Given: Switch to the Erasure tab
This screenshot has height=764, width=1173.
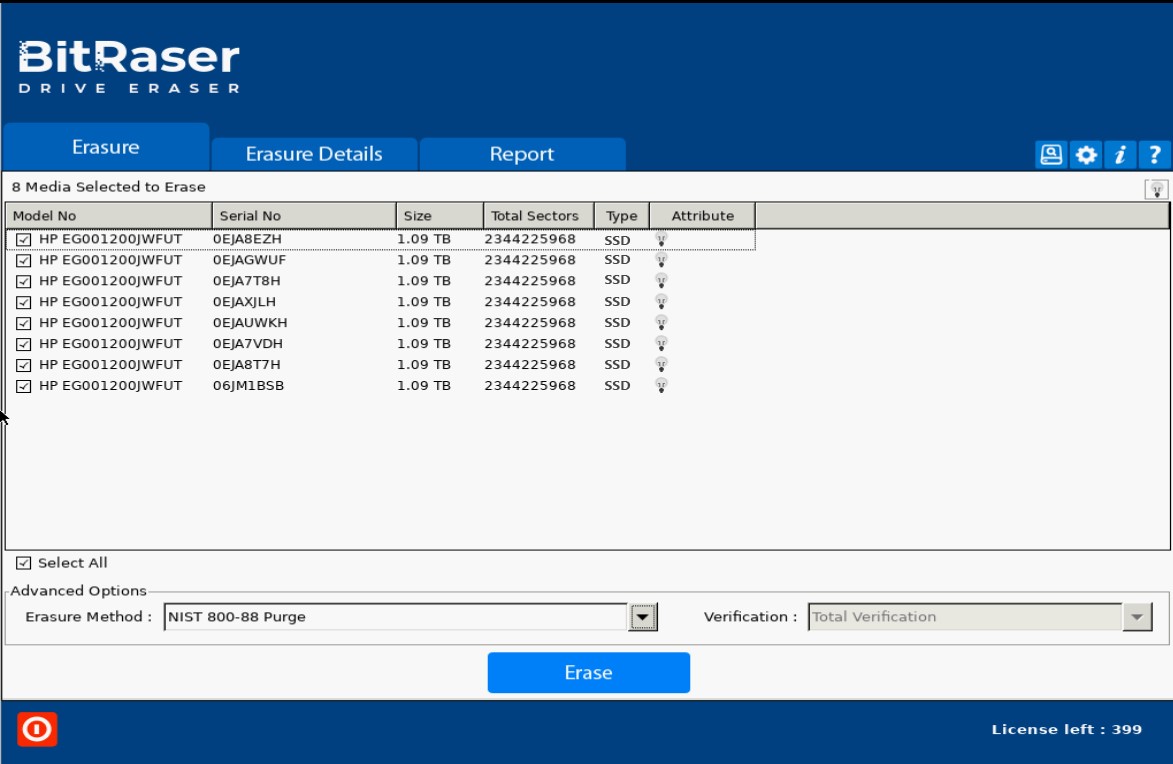Looking at the screenshot, I should [105, 147].
